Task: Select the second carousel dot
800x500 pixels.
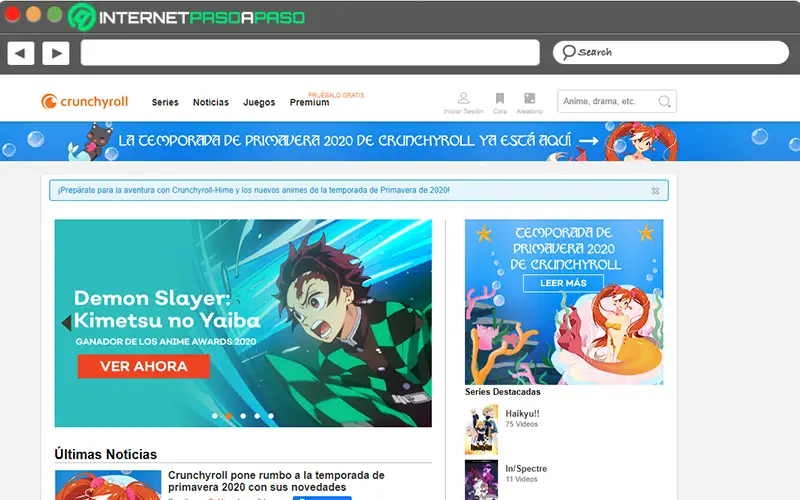Action: click(229, 416)
